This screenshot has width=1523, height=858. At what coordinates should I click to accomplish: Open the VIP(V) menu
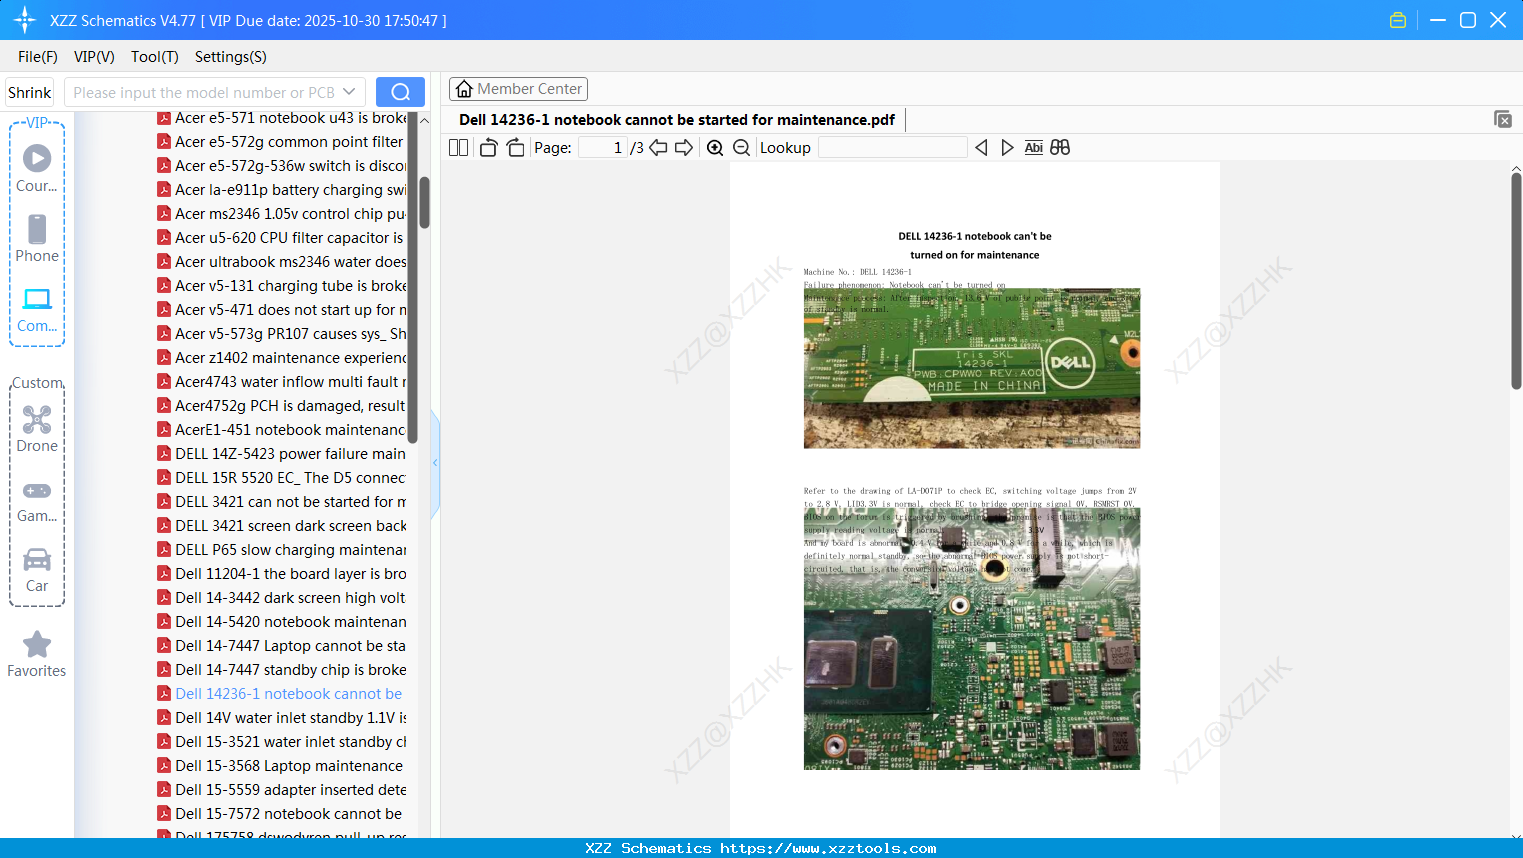click(x=94, y=57)
